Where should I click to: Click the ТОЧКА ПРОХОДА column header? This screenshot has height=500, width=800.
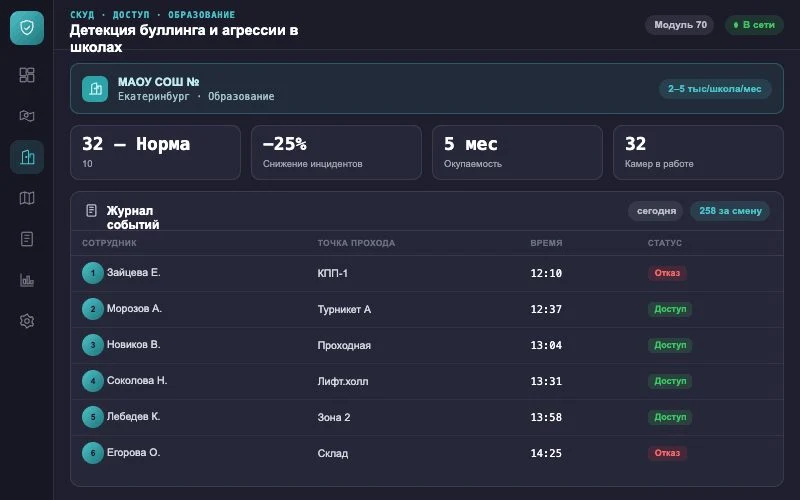pyautogui.click(x=356, y=243)
